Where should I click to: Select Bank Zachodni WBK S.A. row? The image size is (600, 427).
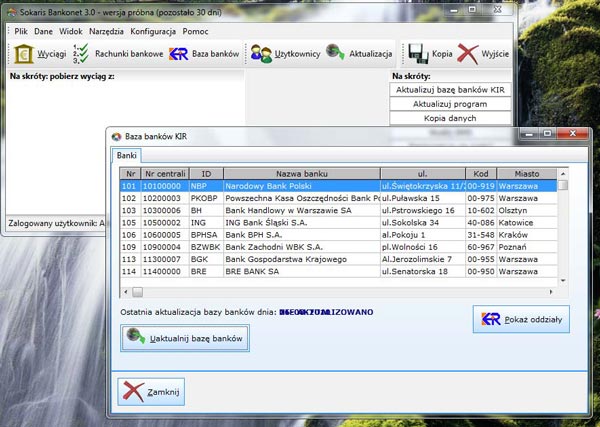coord(339,247)
